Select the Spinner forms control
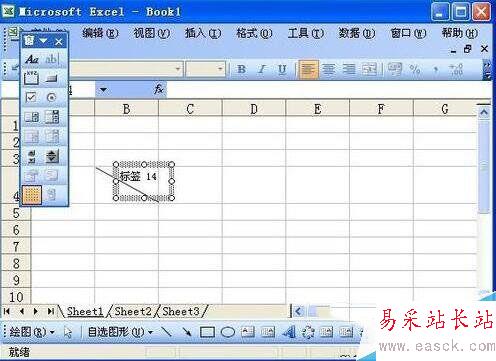This screenshot has width=496, height=361. tap(52, 156)
